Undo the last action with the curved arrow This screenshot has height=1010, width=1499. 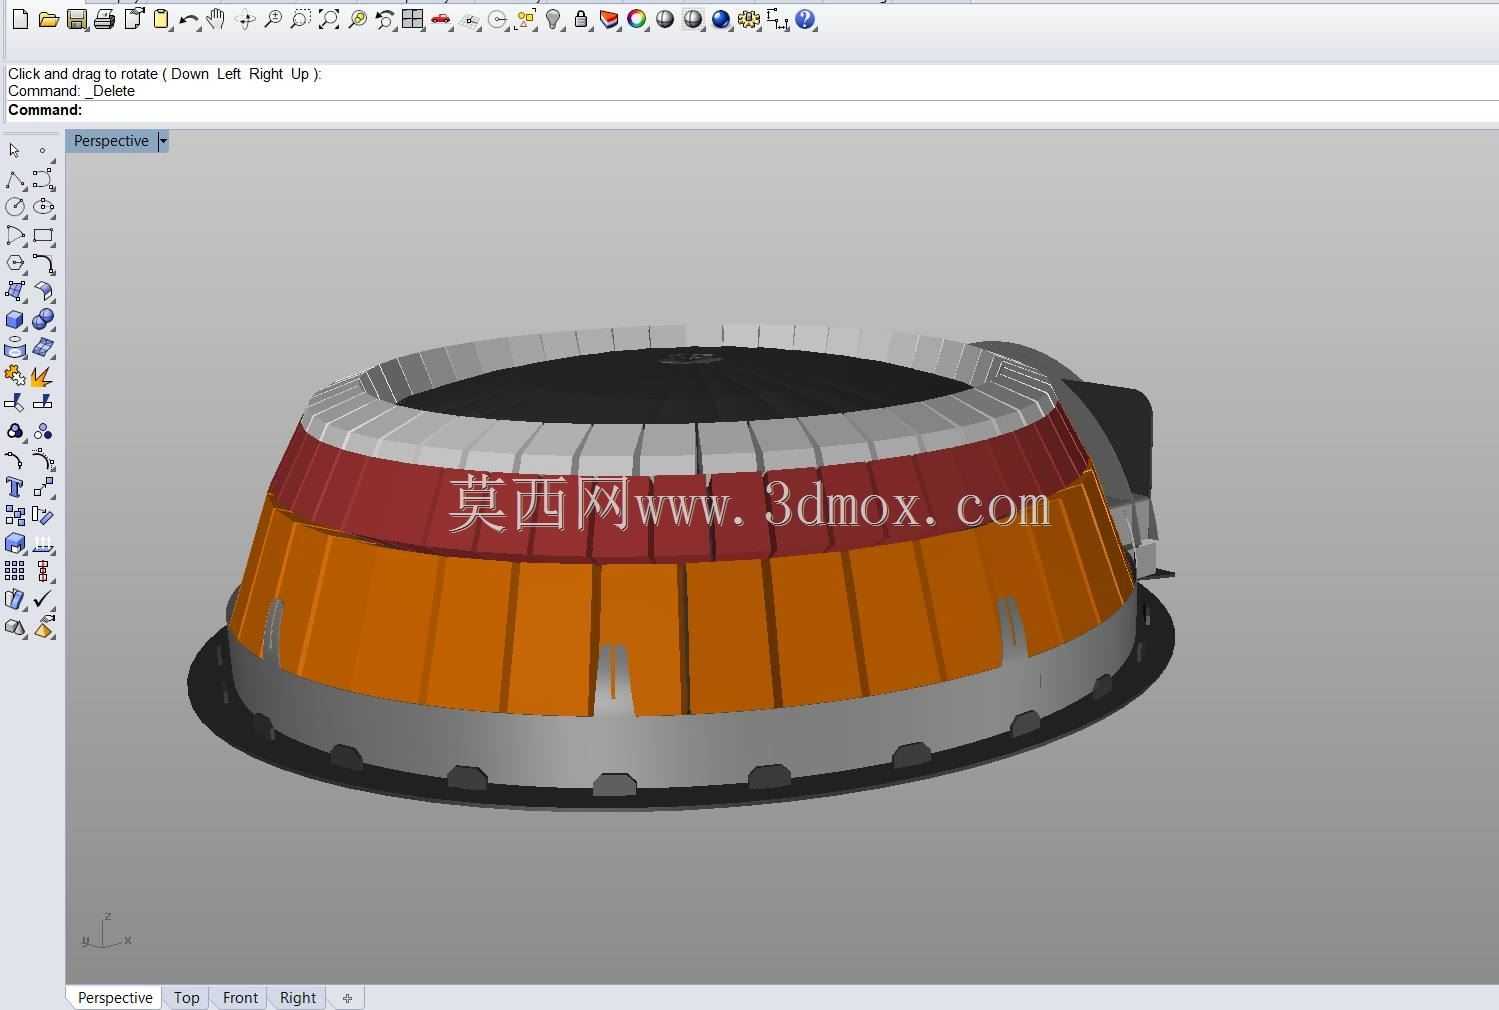tap(188, 19)
